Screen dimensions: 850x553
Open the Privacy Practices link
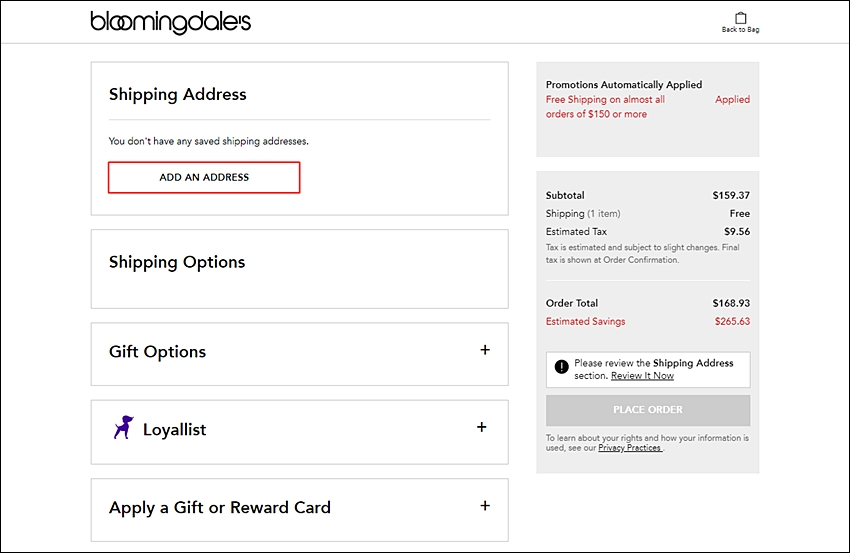click(x=630, y=448)
